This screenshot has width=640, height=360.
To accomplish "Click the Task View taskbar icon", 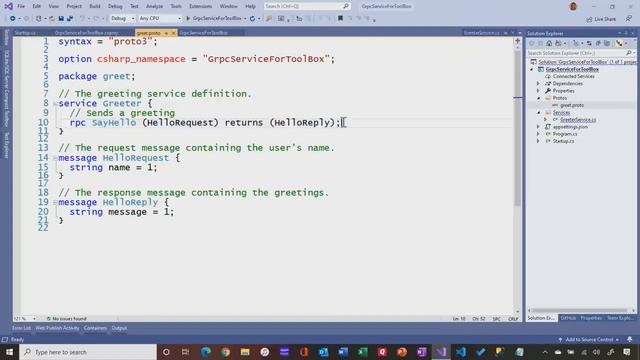I will point(185,352).
